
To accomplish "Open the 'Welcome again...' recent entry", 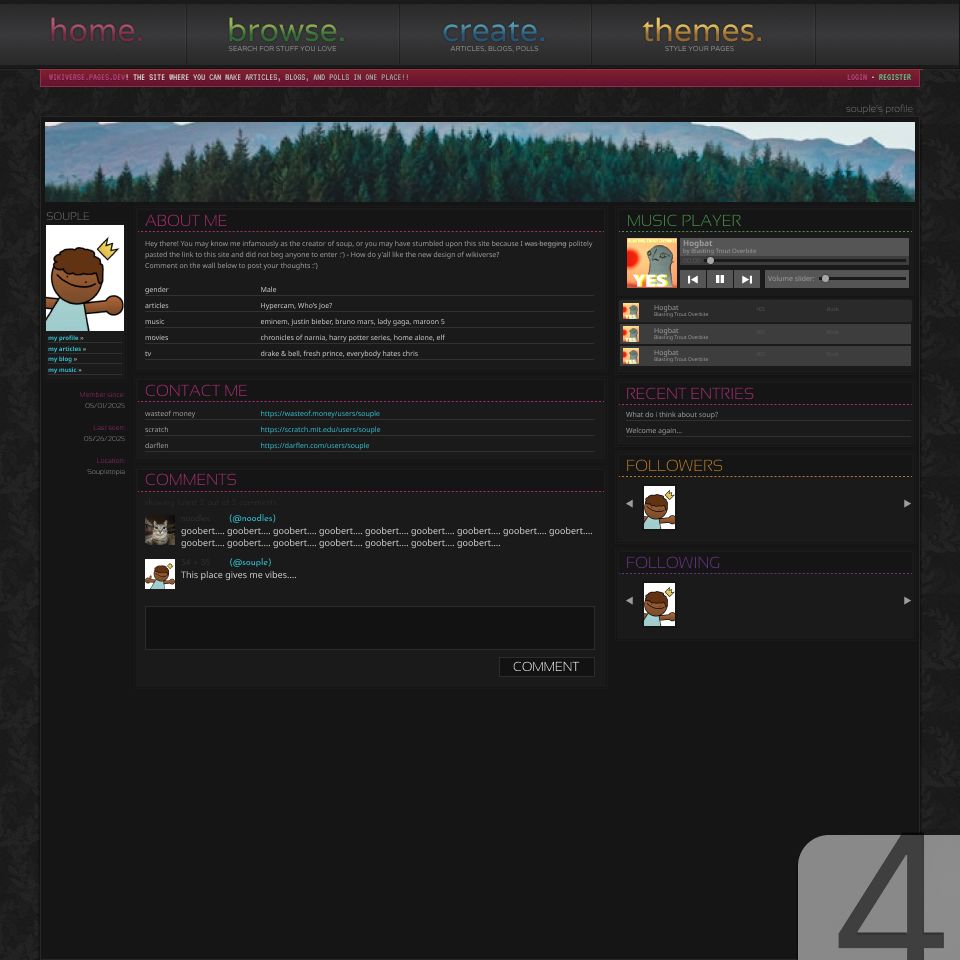I will click(653, 430).
